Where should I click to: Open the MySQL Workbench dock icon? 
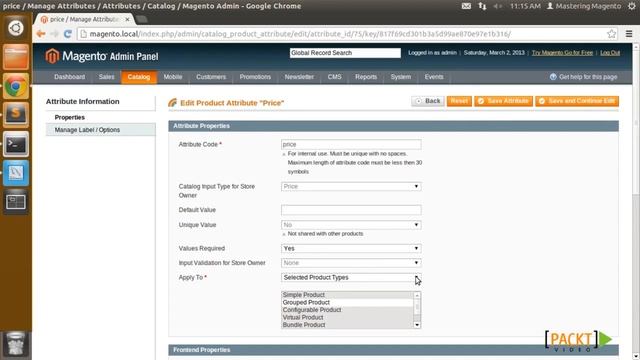[16, 173]
